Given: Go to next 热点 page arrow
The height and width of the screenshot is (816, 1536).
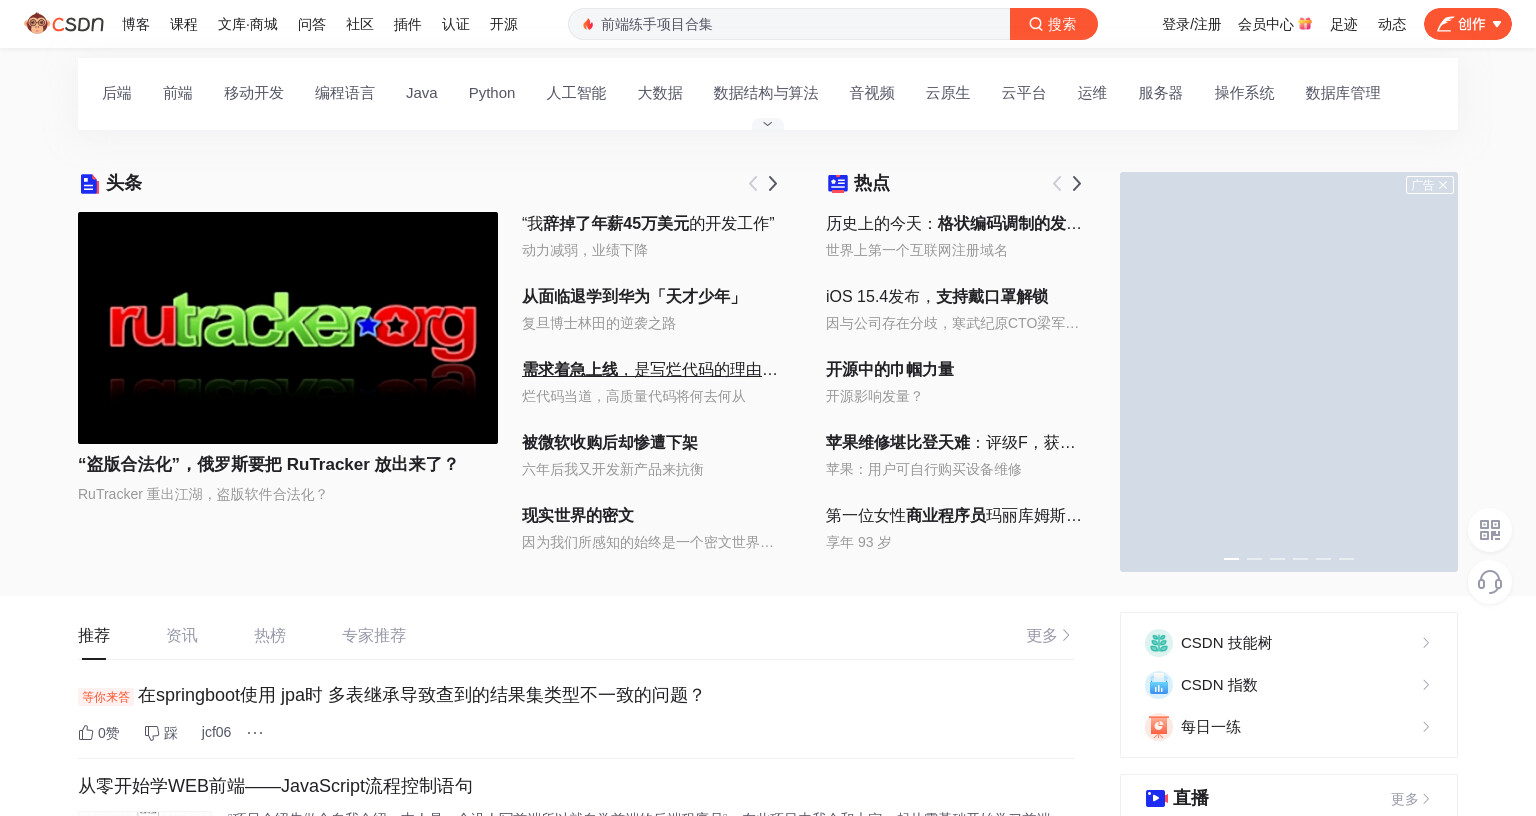Looking at the screenshot, I should tap(1077, 183).
